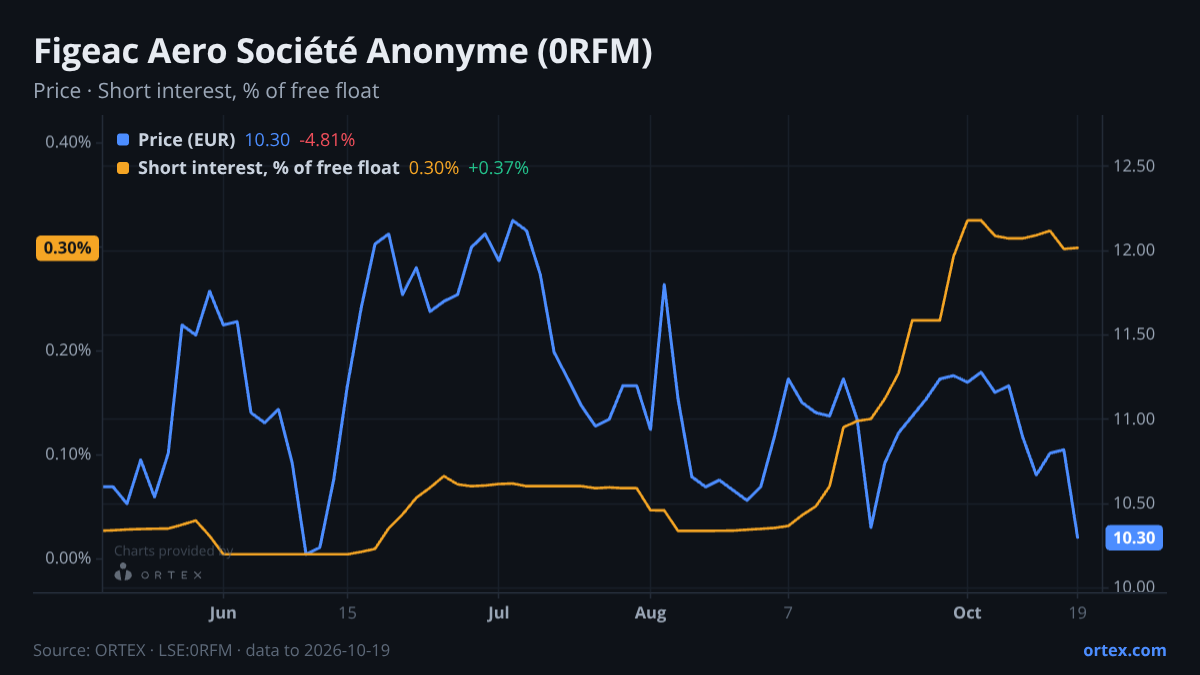Click the price change value -4.81%

tap(327, 140)
